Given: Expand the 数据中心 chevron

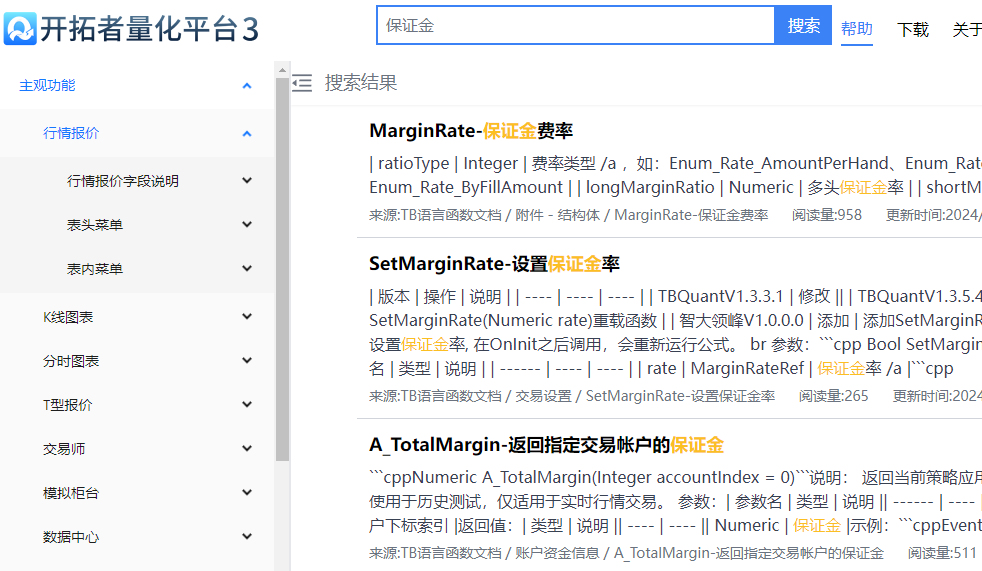Looking at the screenshot, I should 247,537.
